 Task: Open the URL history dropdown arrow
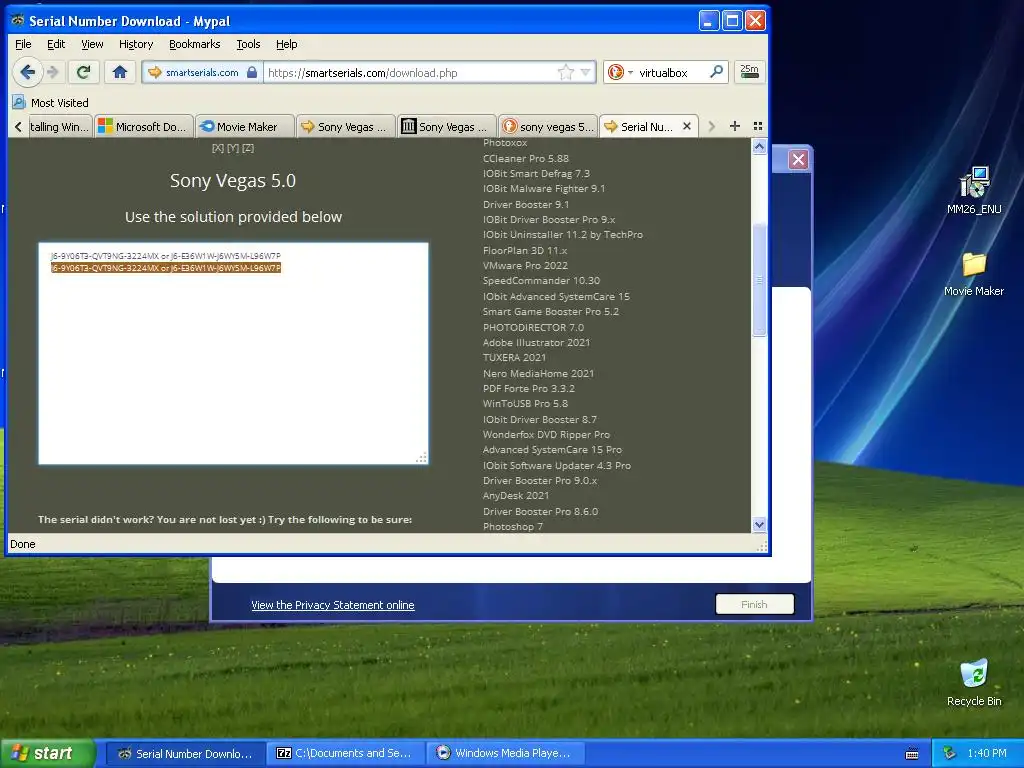(x=586, y=72)
